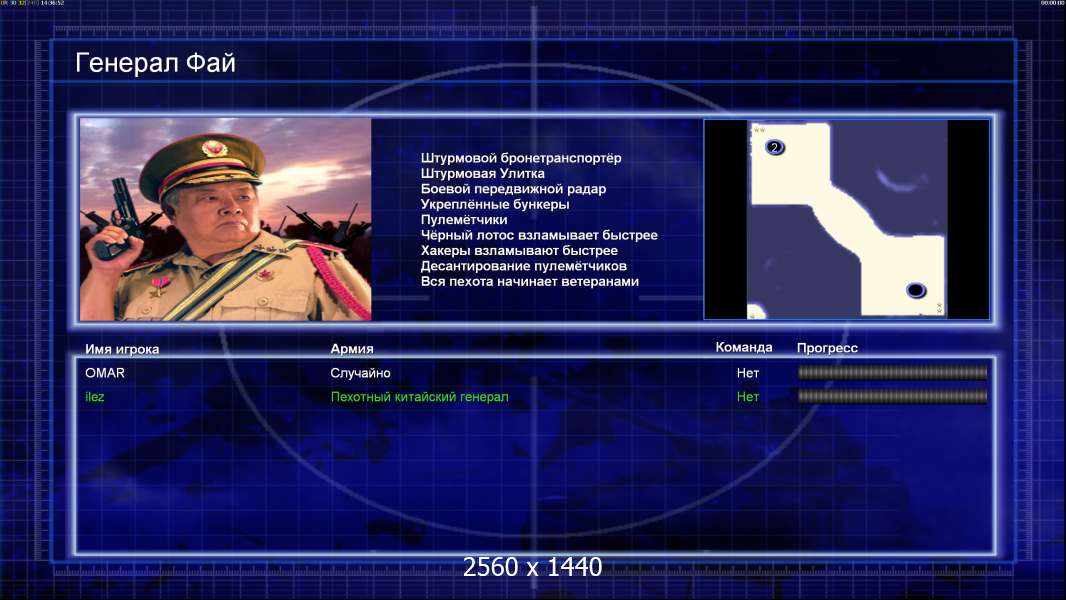Select start position marker 2 on map

pos(774,147)
